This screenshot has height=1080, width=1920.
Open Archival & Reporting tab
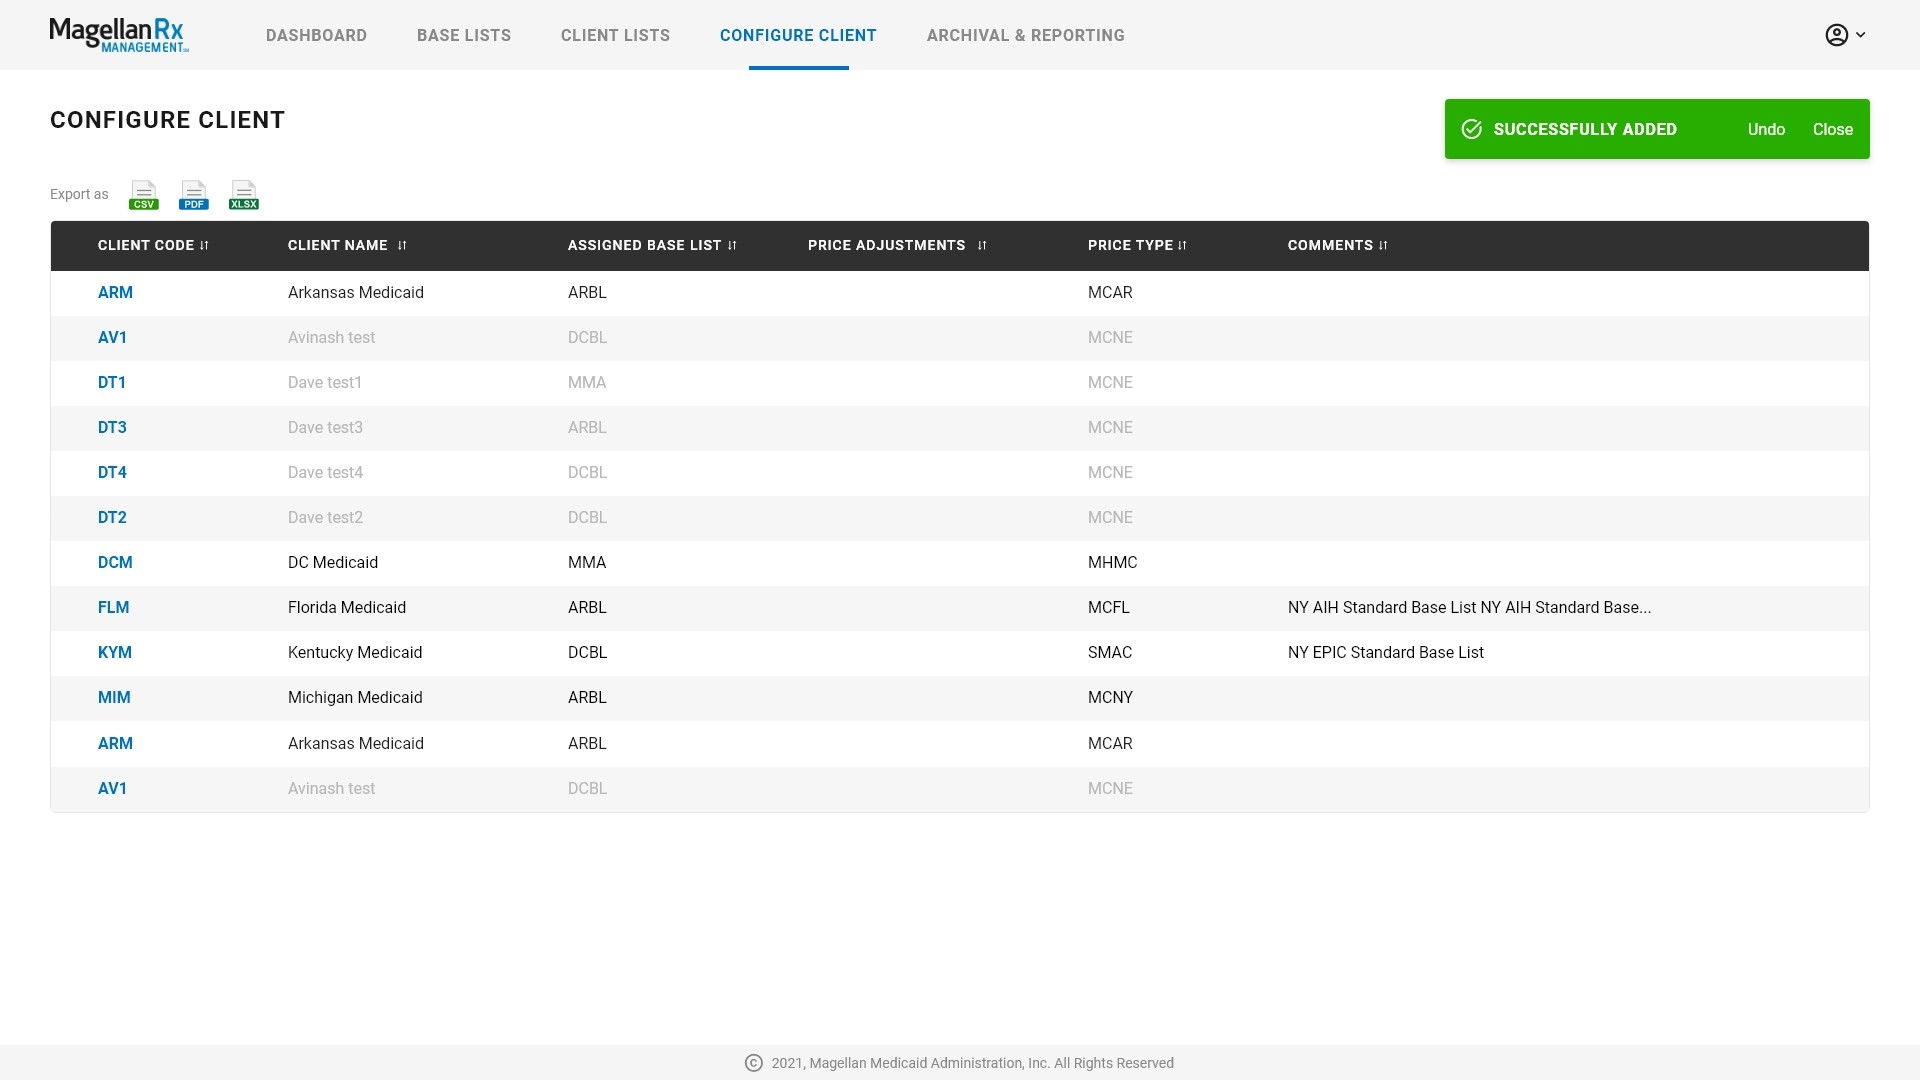point(1025,35)
